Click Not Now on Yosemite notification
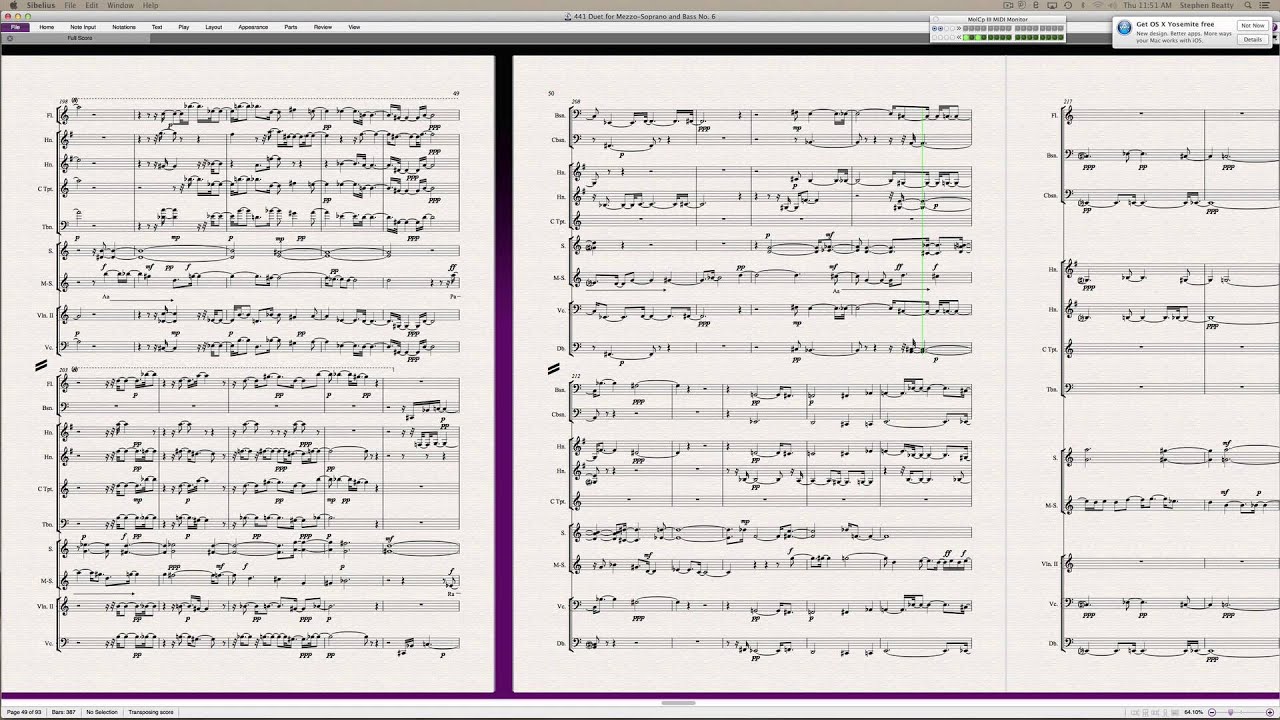The width and height of the screenshot is (1280, 720). click(1253, 25)
